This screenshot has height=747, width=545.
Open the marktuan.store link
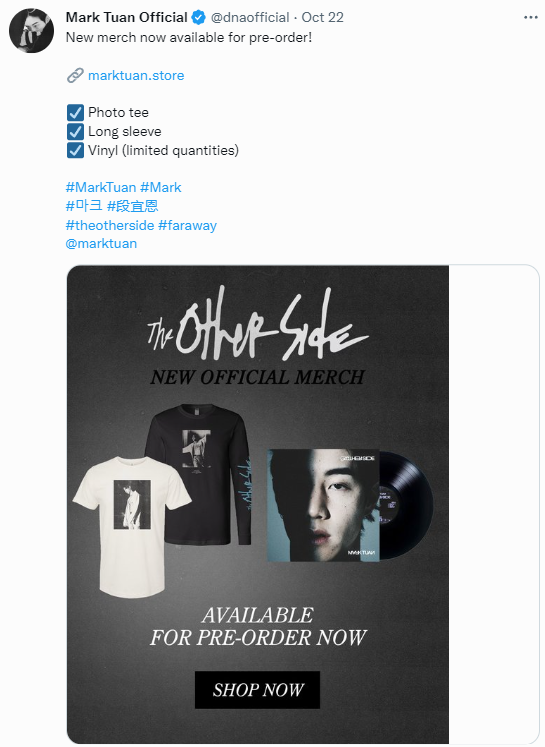click(x=136, y=75)
